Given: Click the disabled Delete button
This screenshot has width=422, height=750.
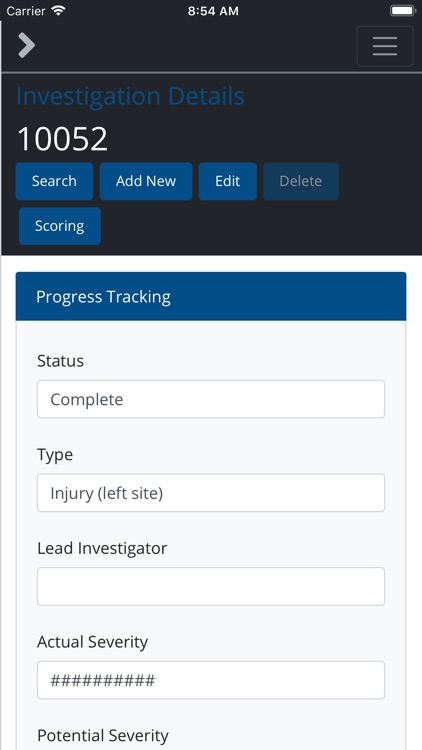Looking at the screenshot, I should point(301,181).
